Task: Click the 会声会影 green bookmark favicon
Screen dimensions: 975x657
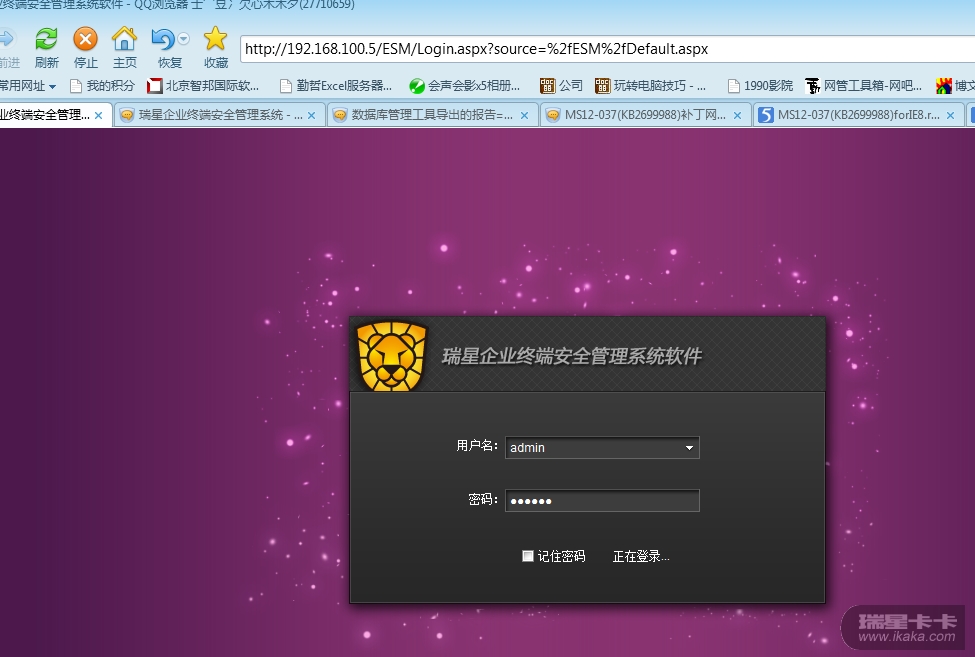Action: 417,86
